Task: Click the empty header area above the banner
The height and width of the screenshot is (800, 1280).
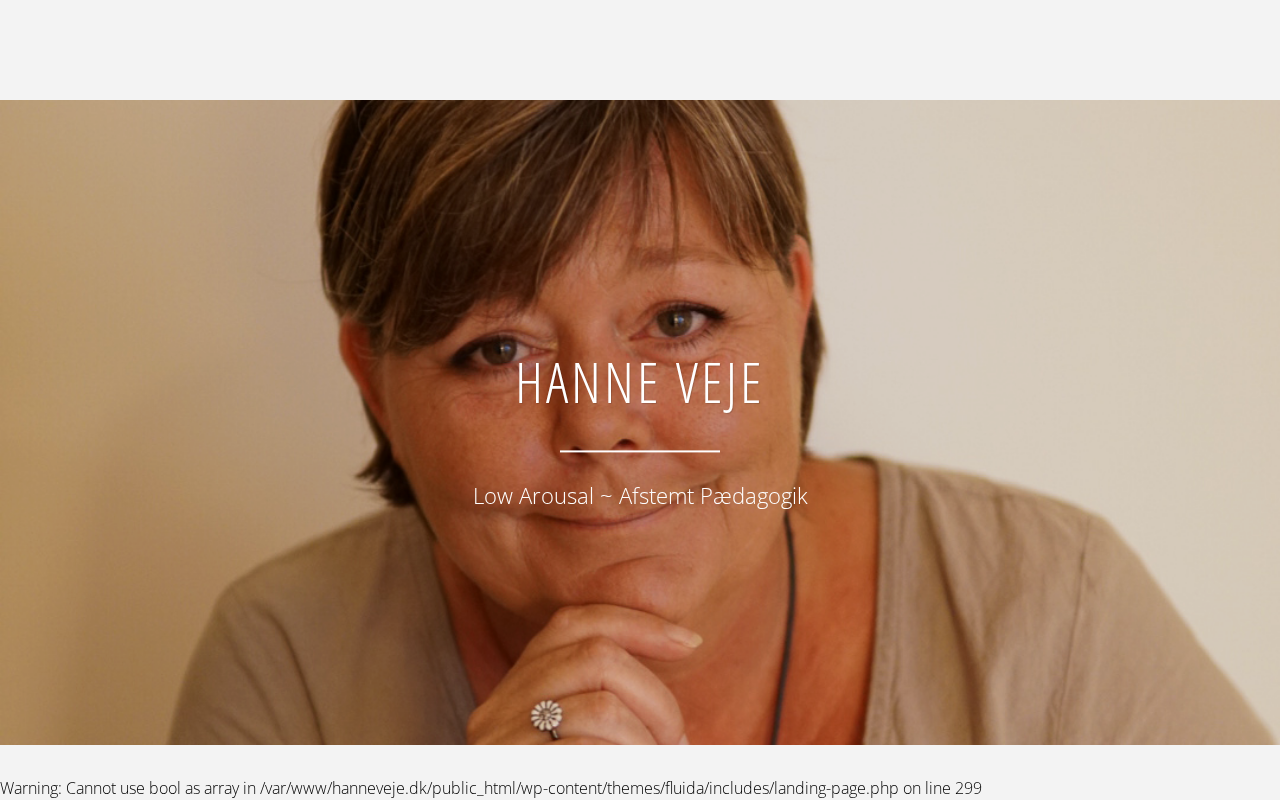Action: (x=640, y=50)
